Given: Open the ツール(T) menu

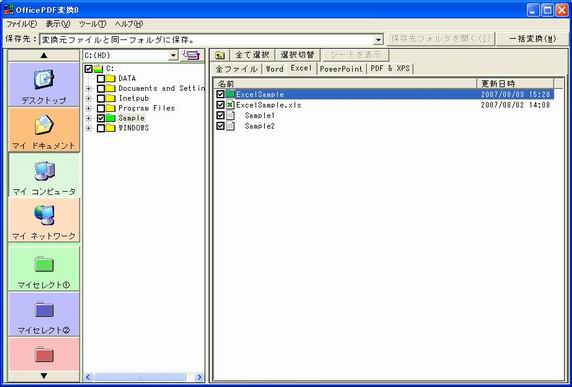Looking at the screenshot, I should pyautogui.click(x=93, y=24).
